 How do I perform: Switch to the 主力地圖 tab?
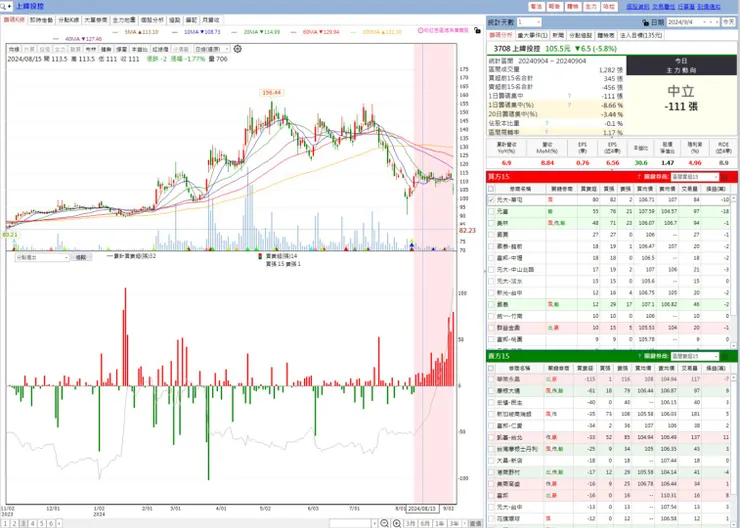(x=124, y=20)
